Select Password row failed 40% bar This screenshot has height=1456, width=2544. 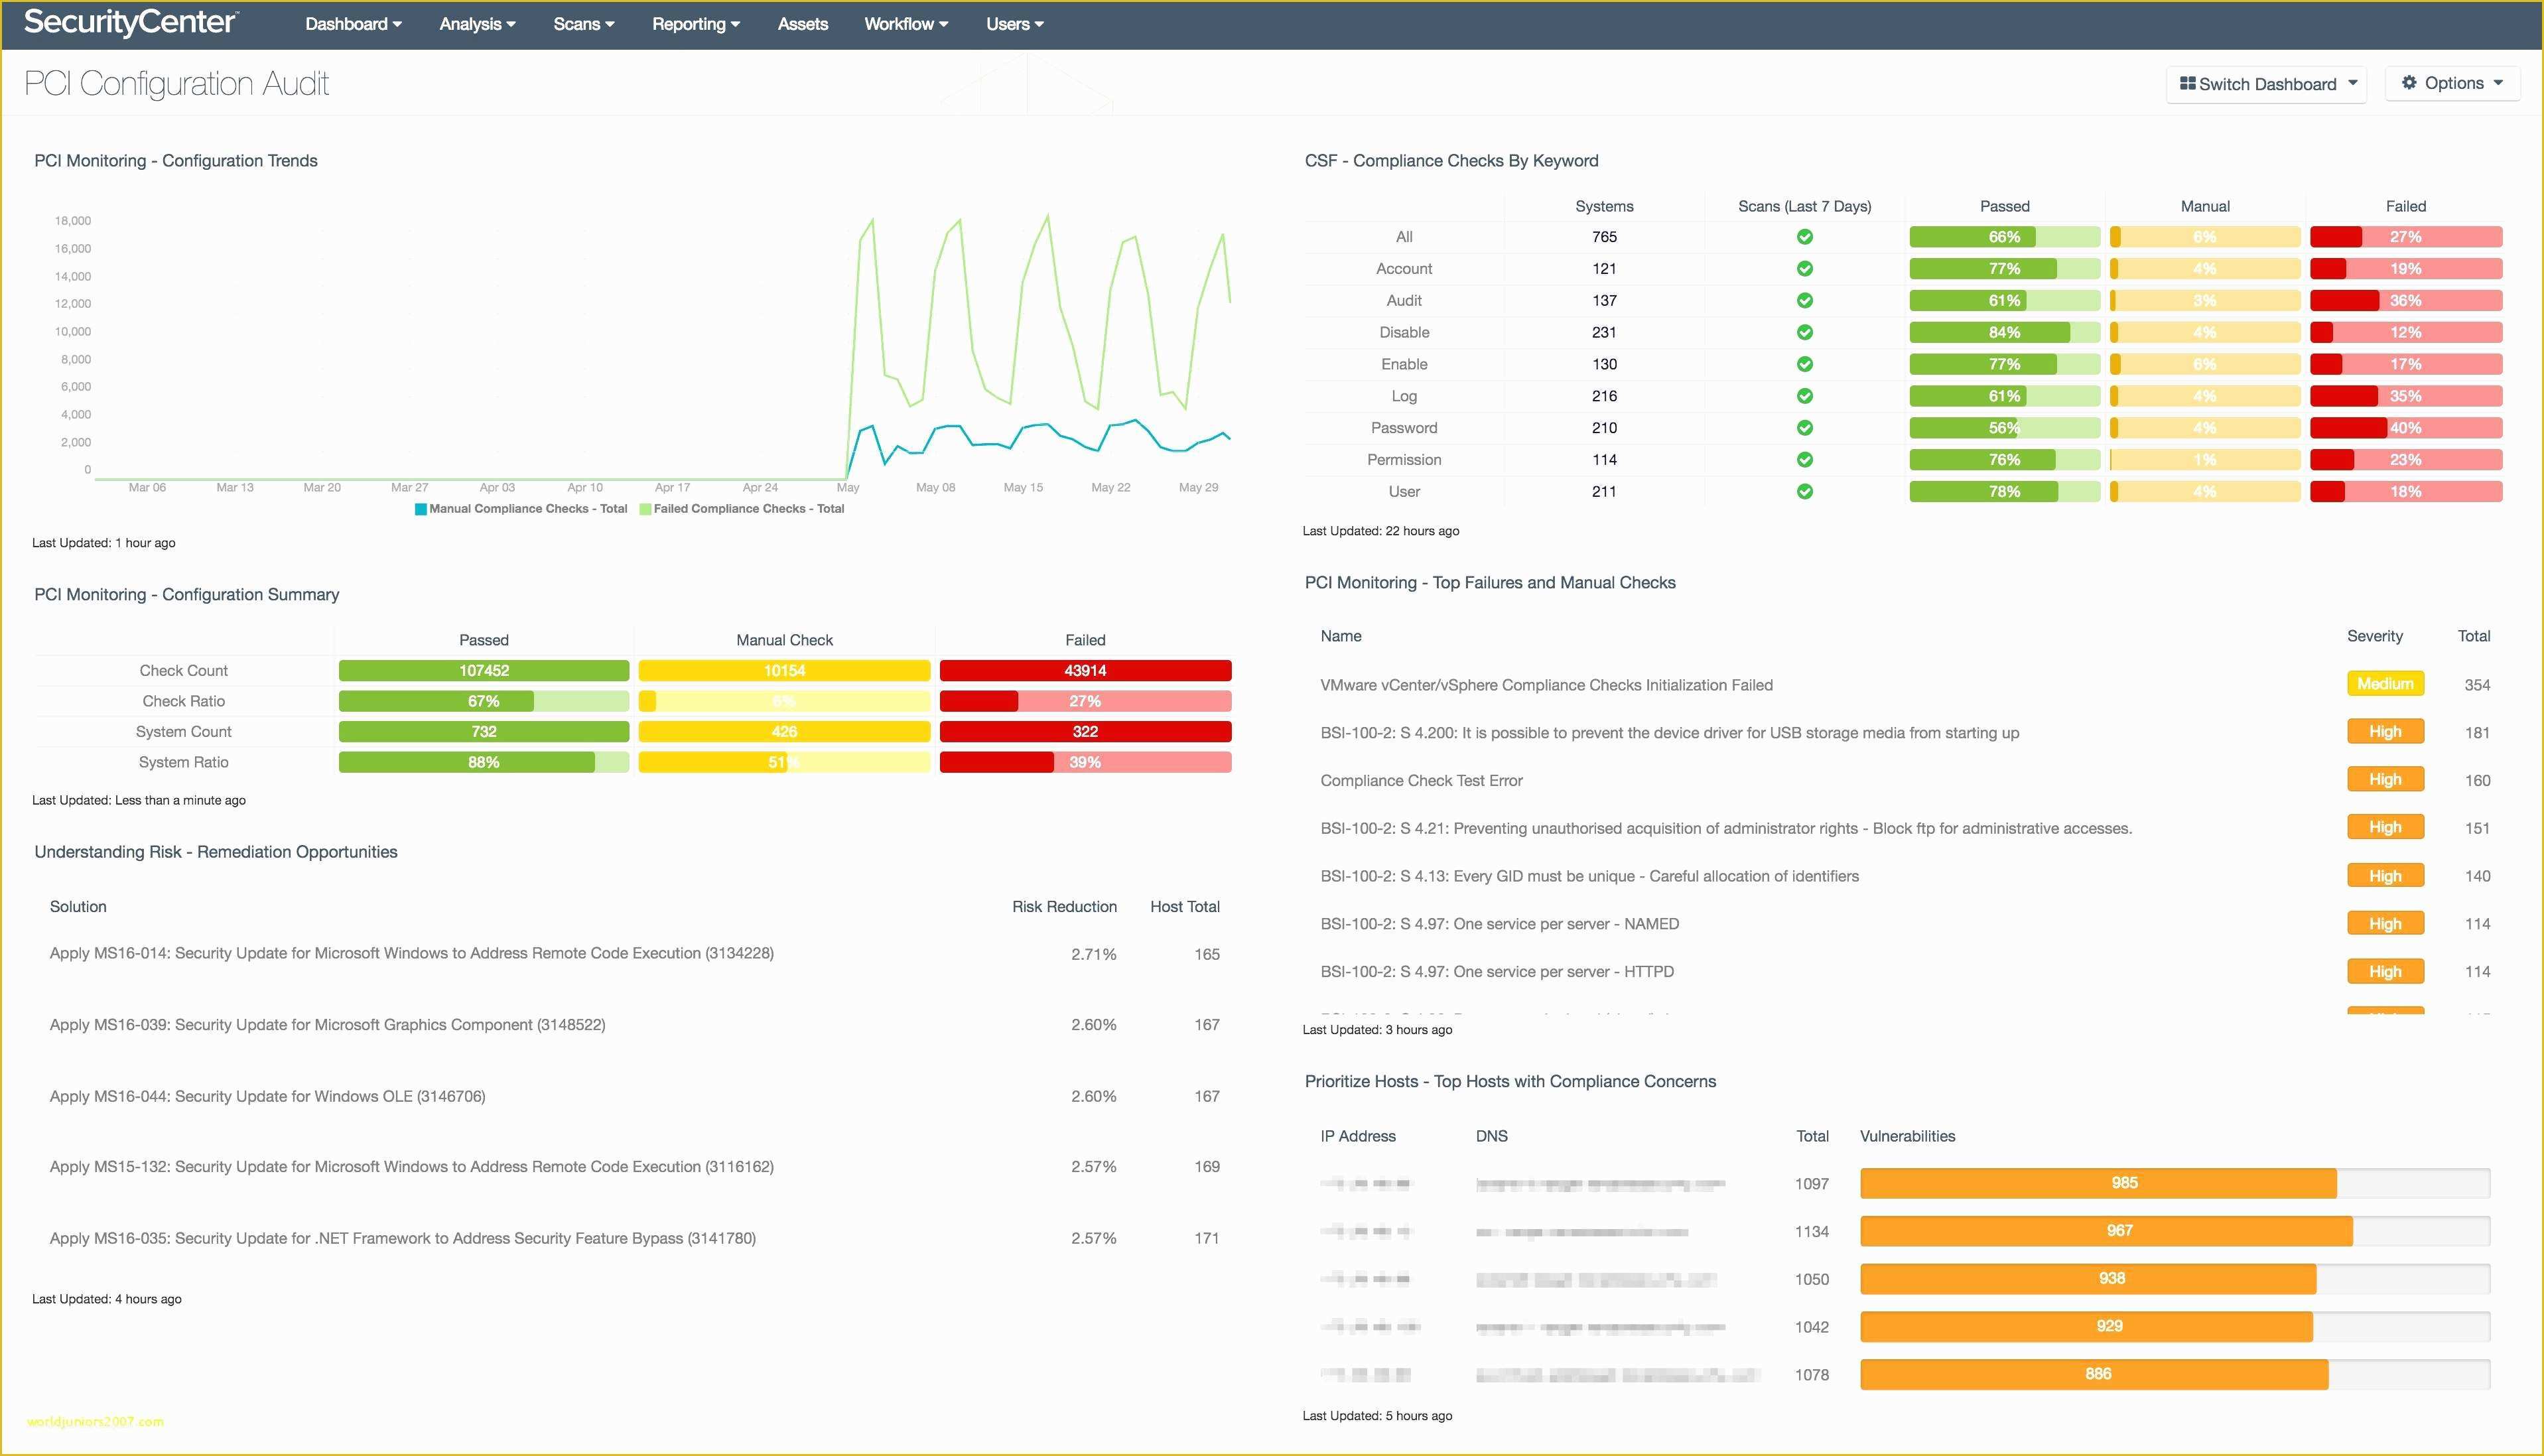click(2406, 428)
